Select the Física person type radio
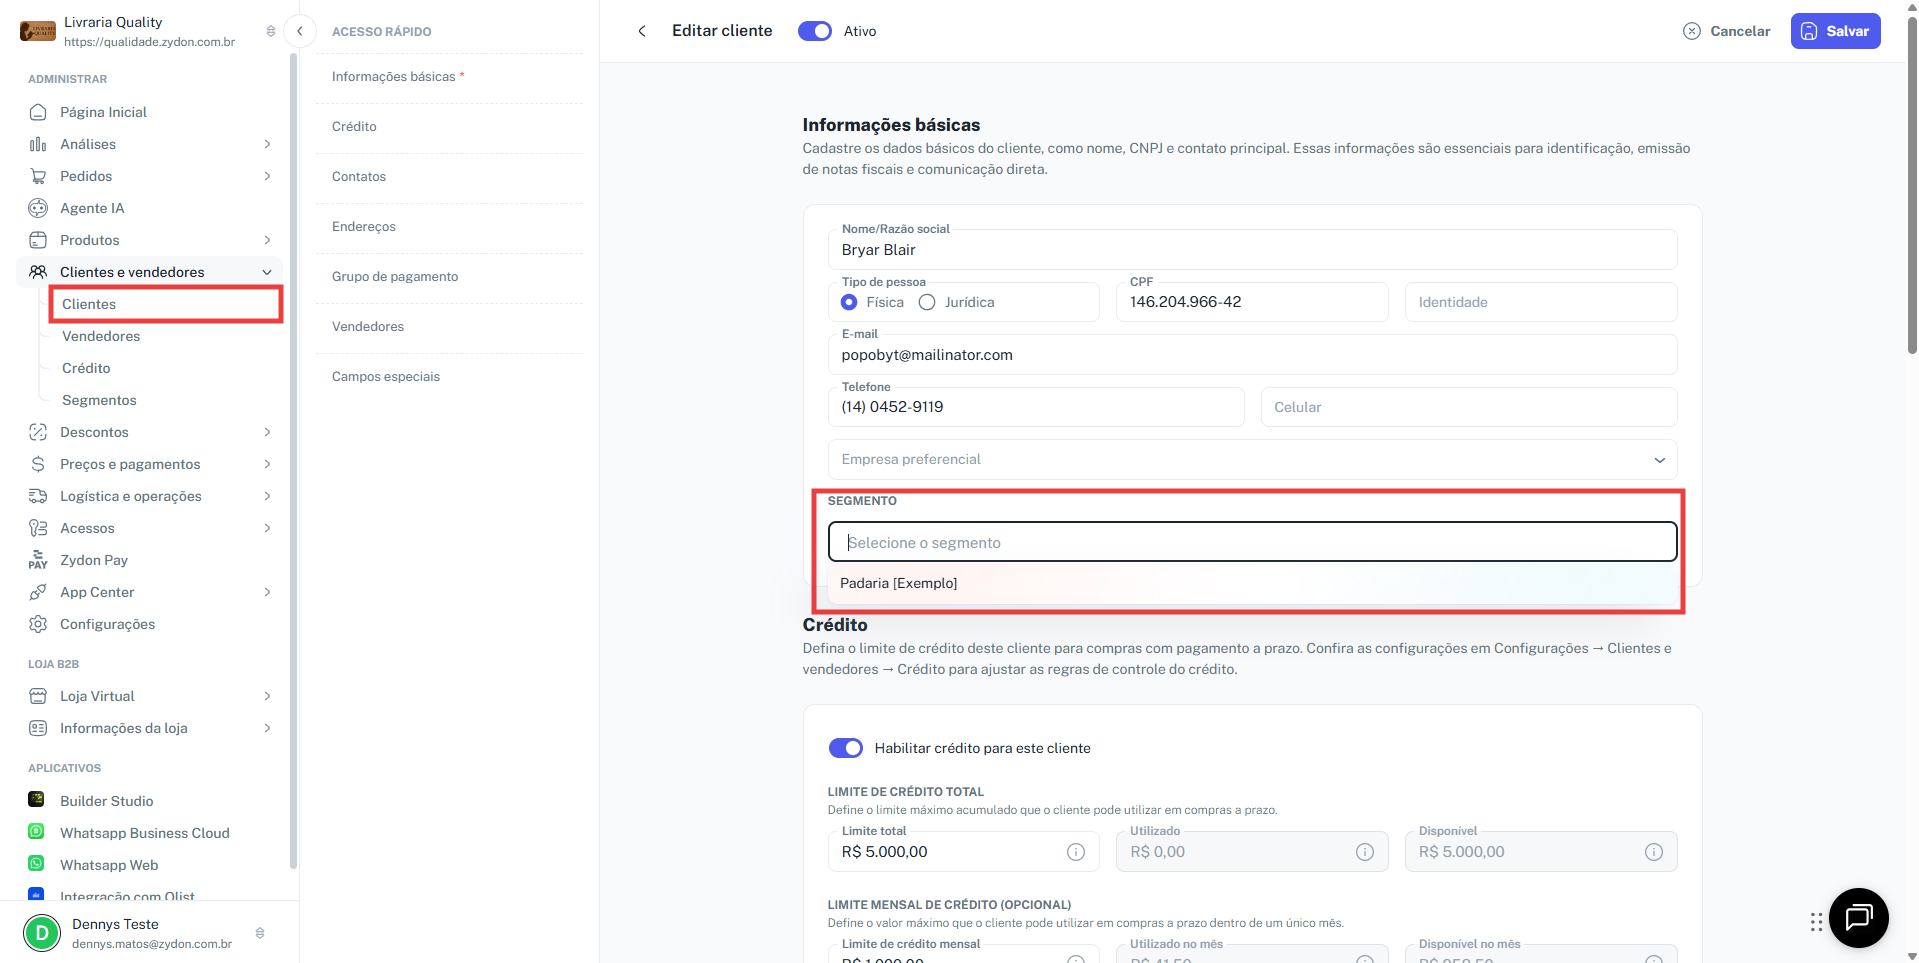 [849, 302]
